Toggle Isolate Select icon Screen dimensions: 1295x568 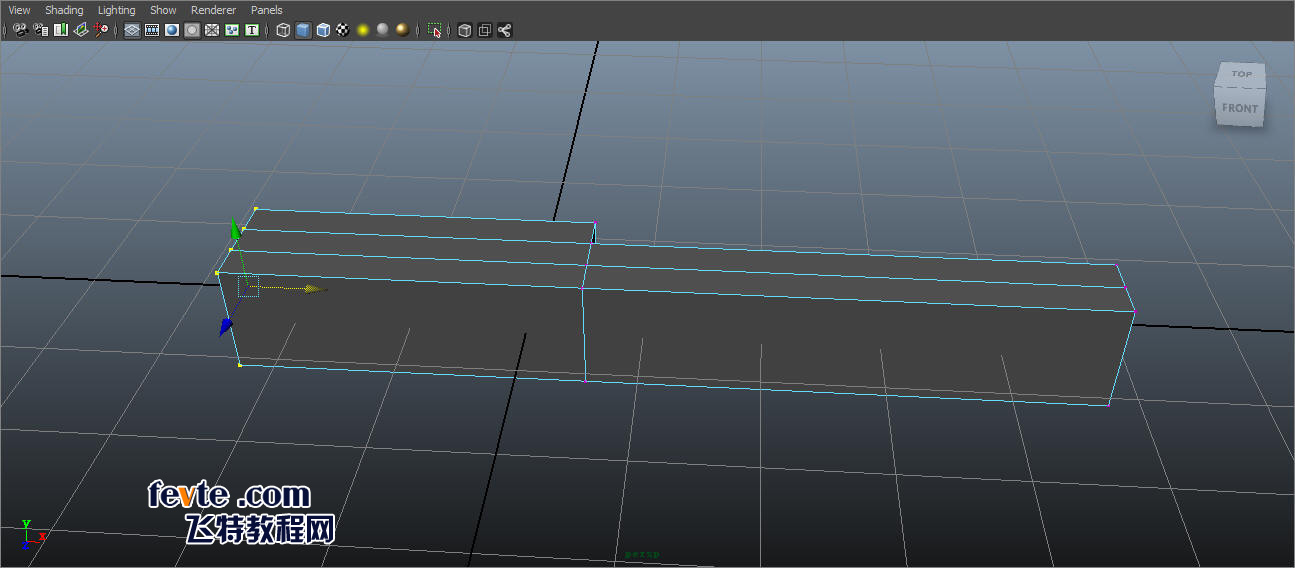click(434, 30)
